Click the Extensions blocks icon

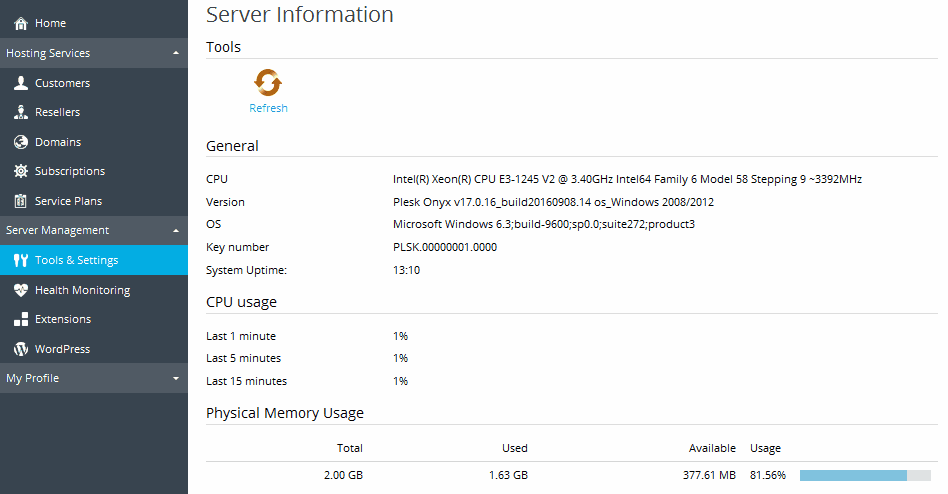(x=21, y=319)
